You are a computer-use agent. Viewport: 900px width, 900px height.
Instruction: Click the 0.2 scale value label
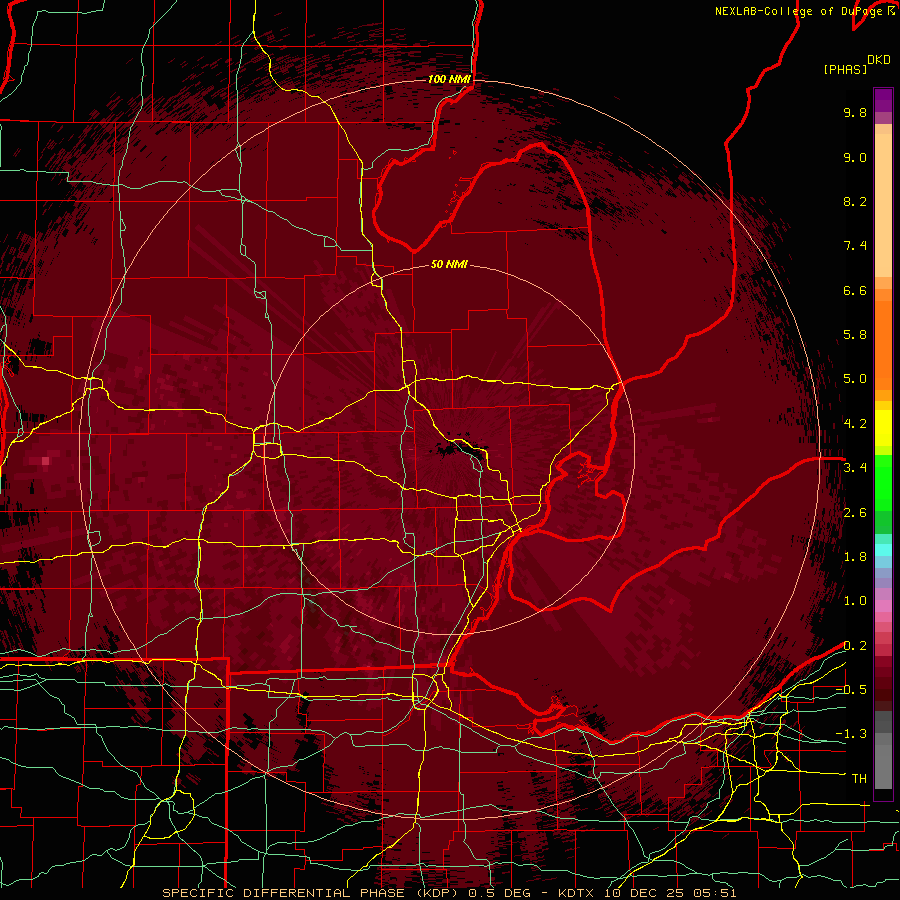pyautogui.click(x=855, y=646)
